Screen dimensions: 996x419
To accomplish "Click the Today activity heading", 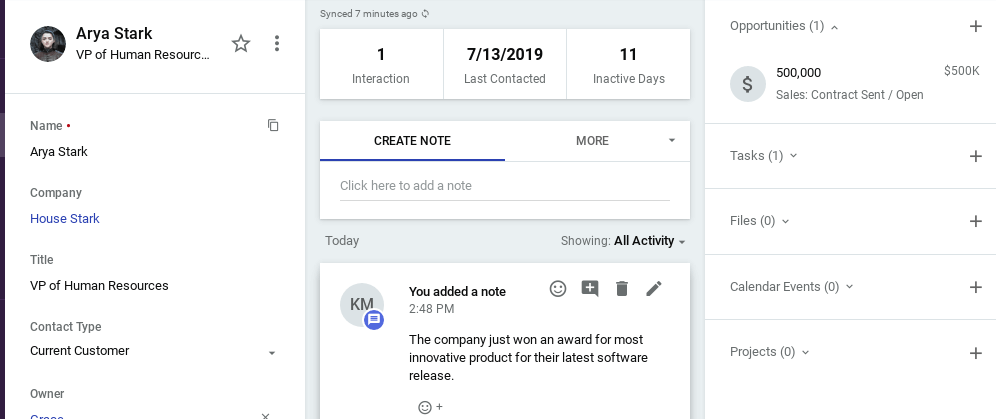I will pyautogui.click(x=342, y=241).
